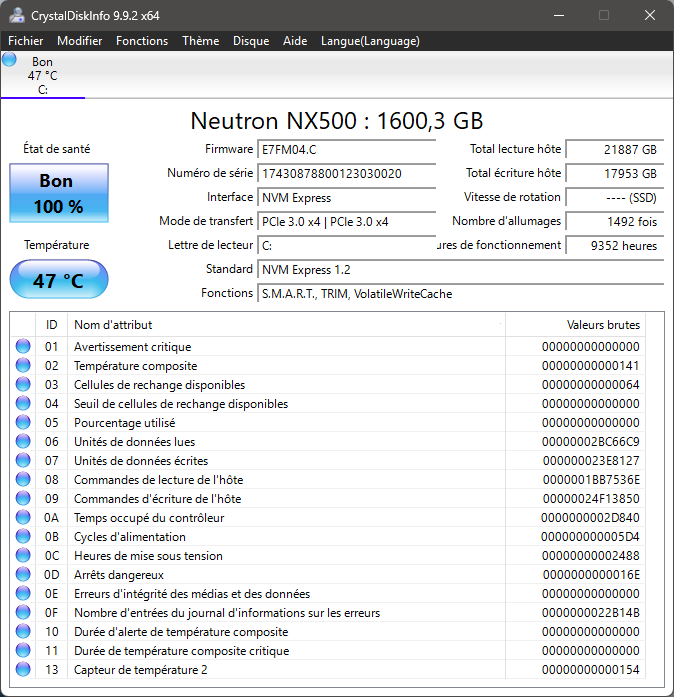
Task: Click status icon for Commandes d'écriture de l'hôte
Action: 23,498
